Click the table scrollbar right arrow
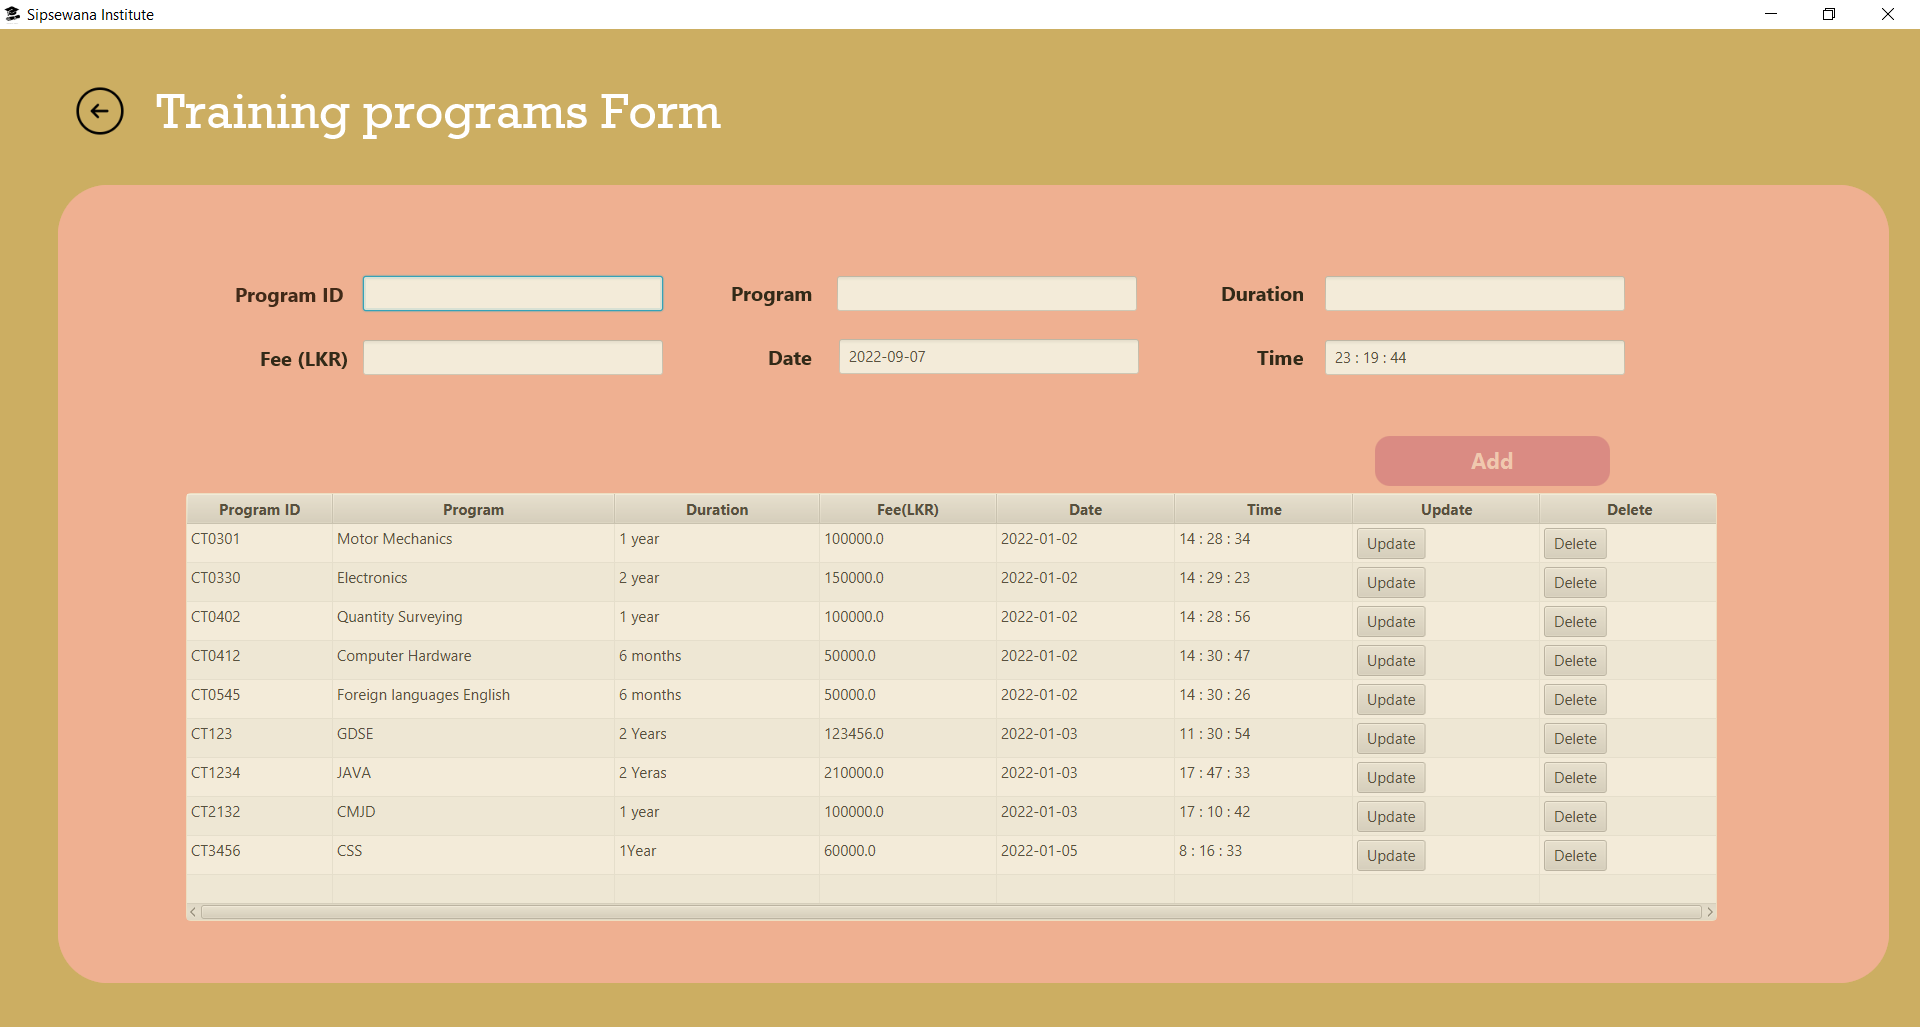The width and height of the screenshot is (1920, 1027). pyautogui.click(x=1710, y=912)
